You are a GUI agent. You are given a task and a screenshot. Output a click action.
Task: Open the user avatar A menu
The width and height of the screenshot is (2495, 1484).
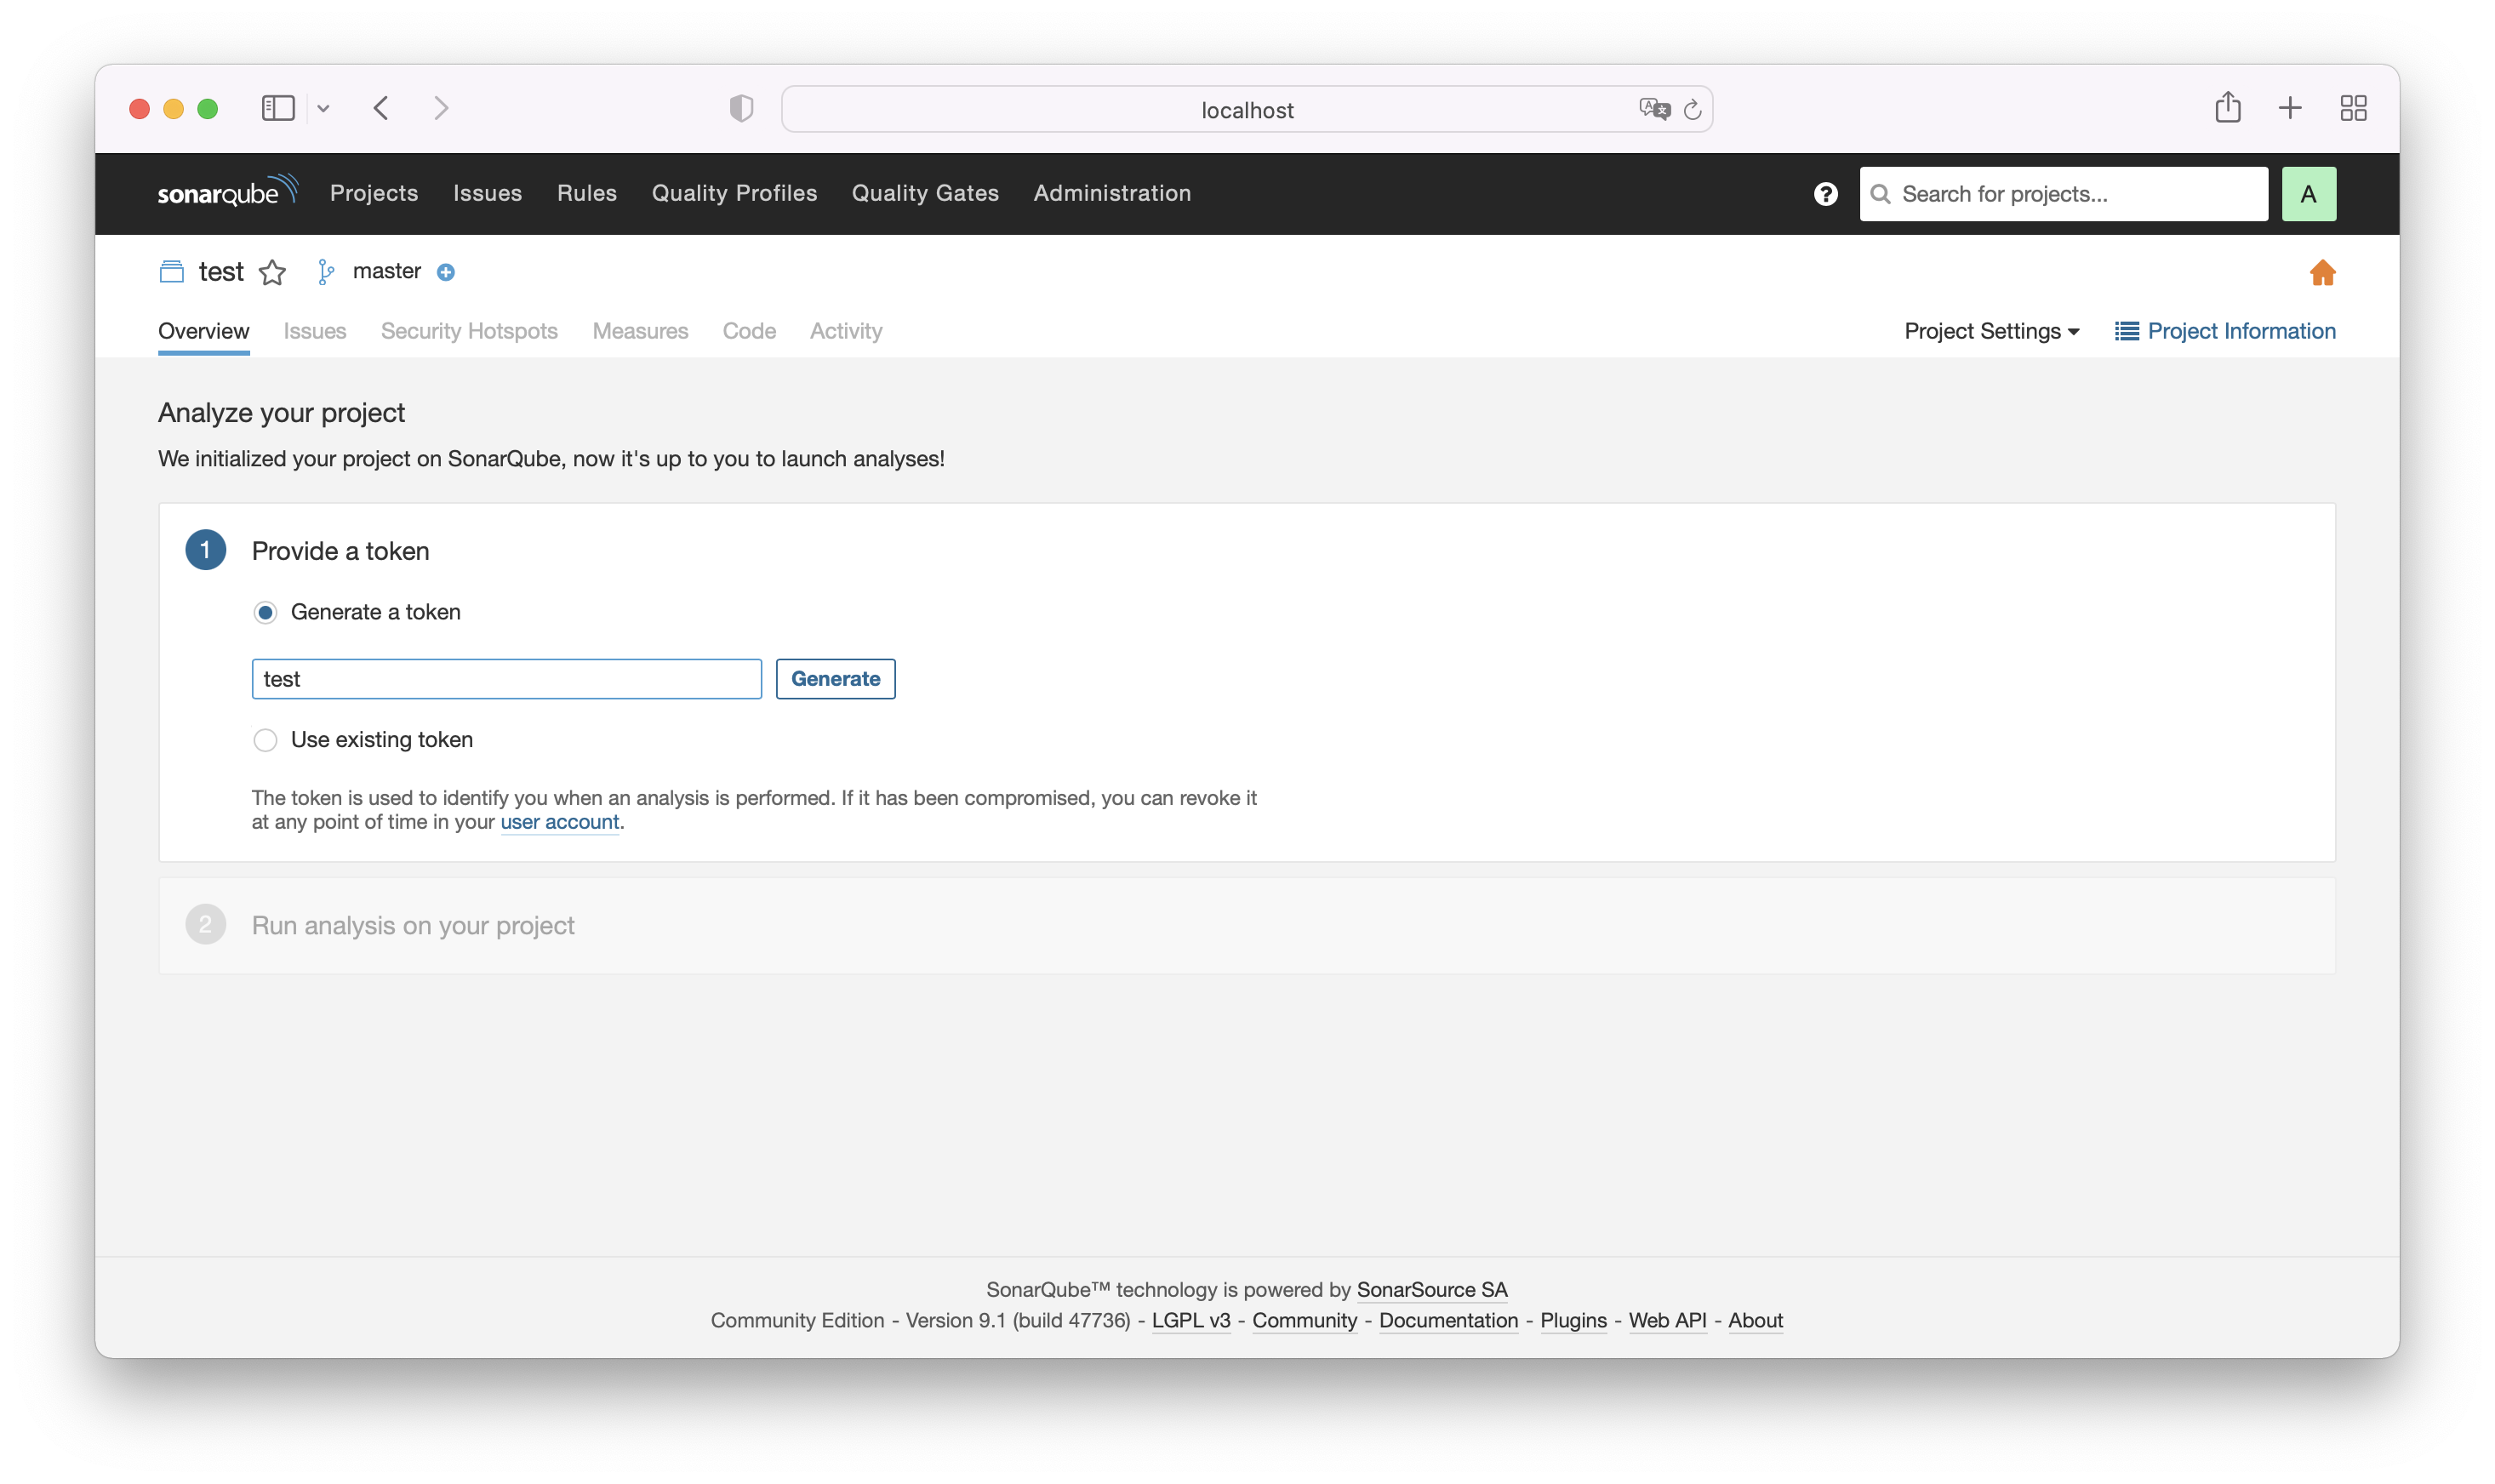tap(2308, 194)
